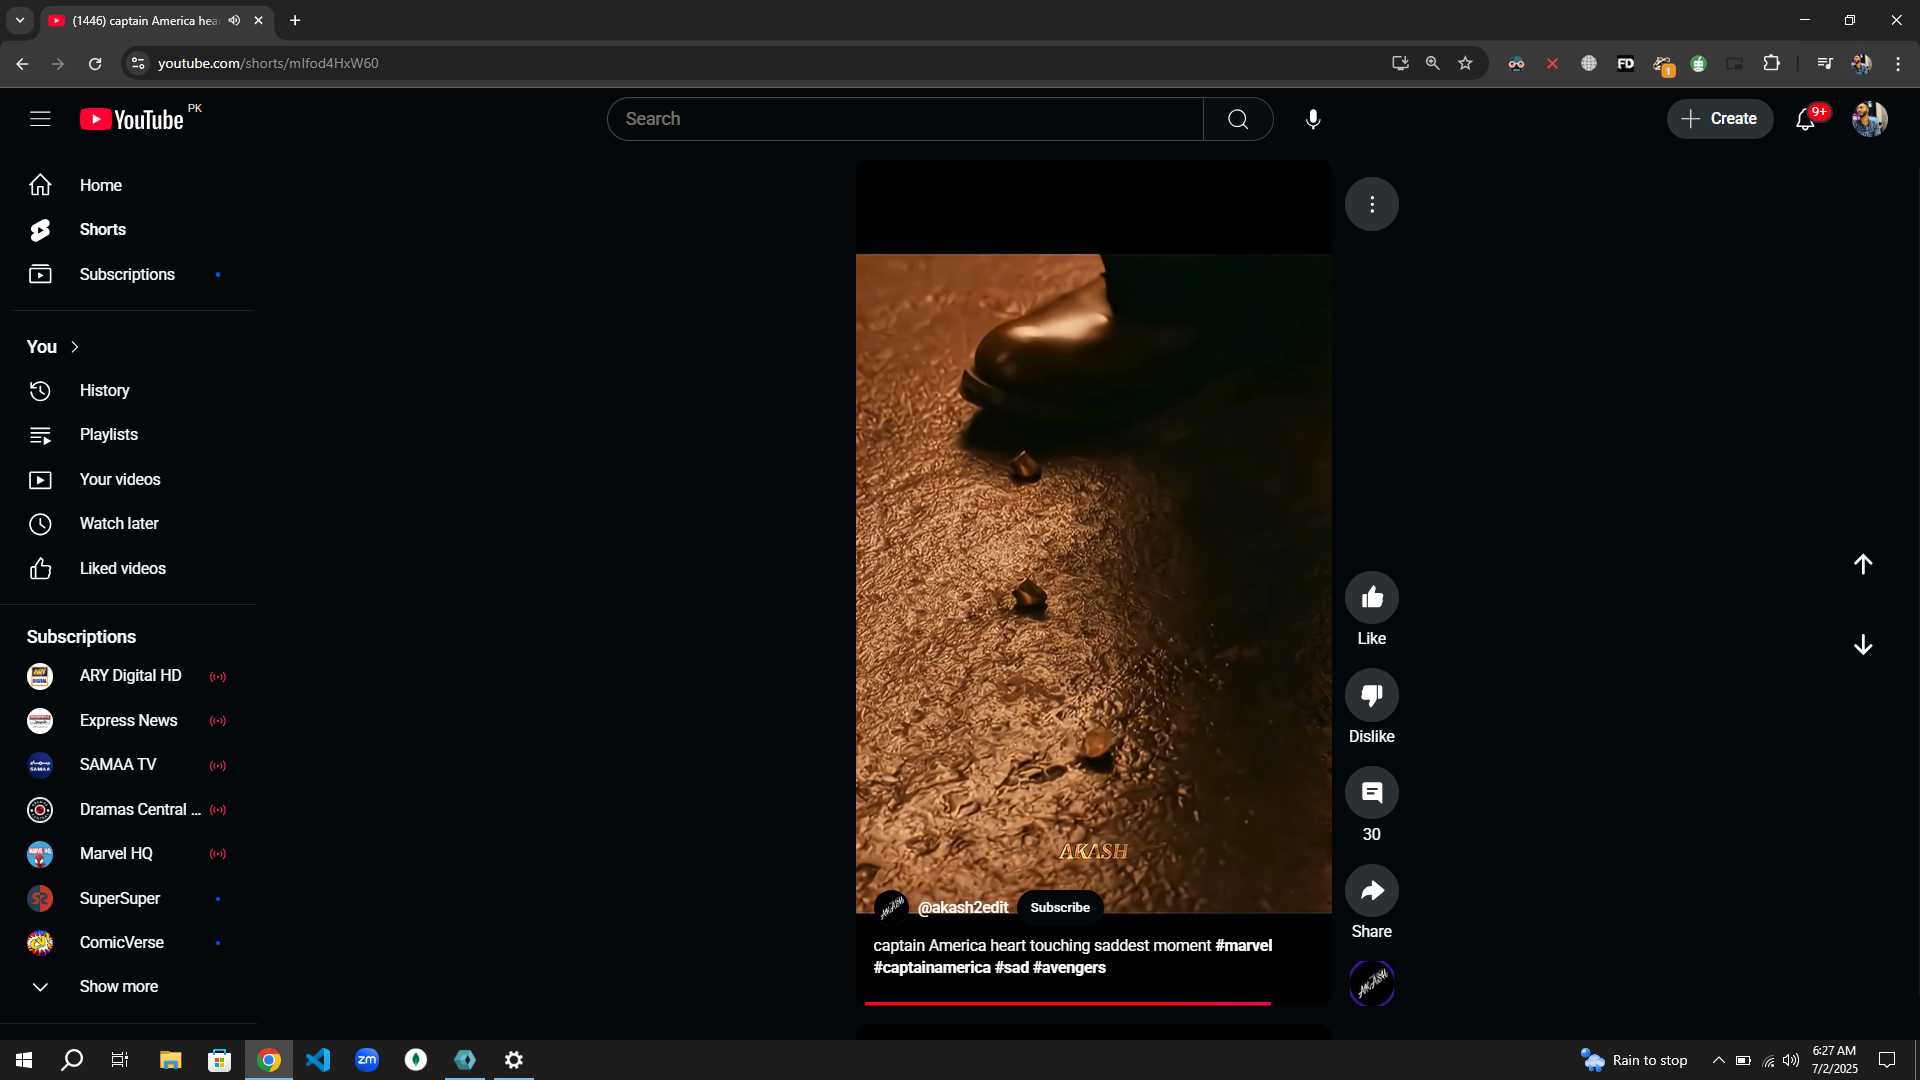Open Zoom from taskbar
Screen dimensions: 1920x1080
[367, 1060]
